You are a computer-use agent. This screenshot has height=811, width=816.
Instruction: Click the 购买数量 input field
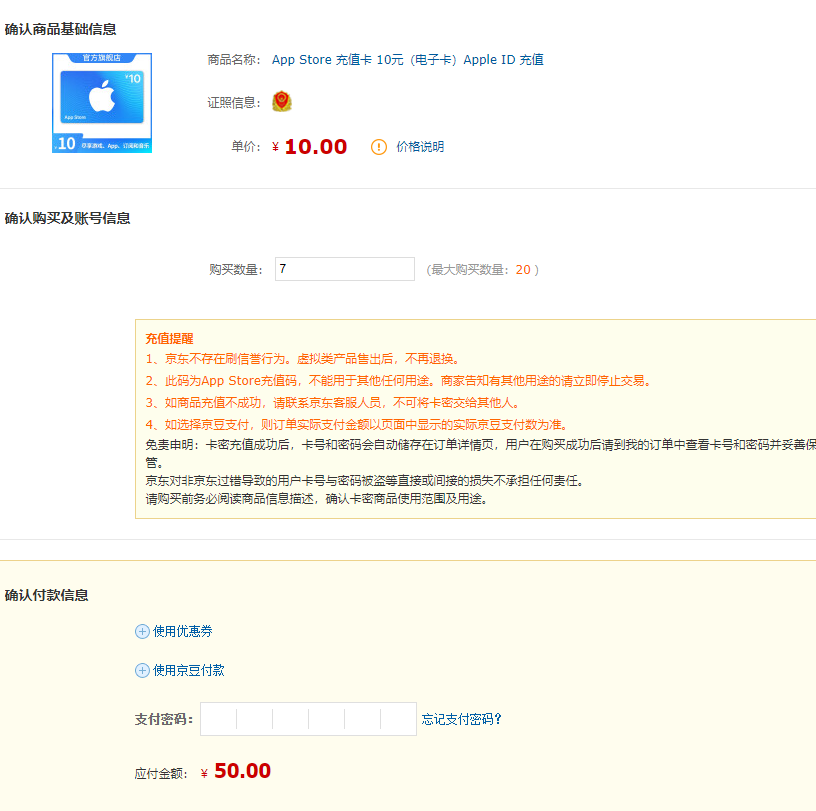pyautogui.click(x=345, y=269)
